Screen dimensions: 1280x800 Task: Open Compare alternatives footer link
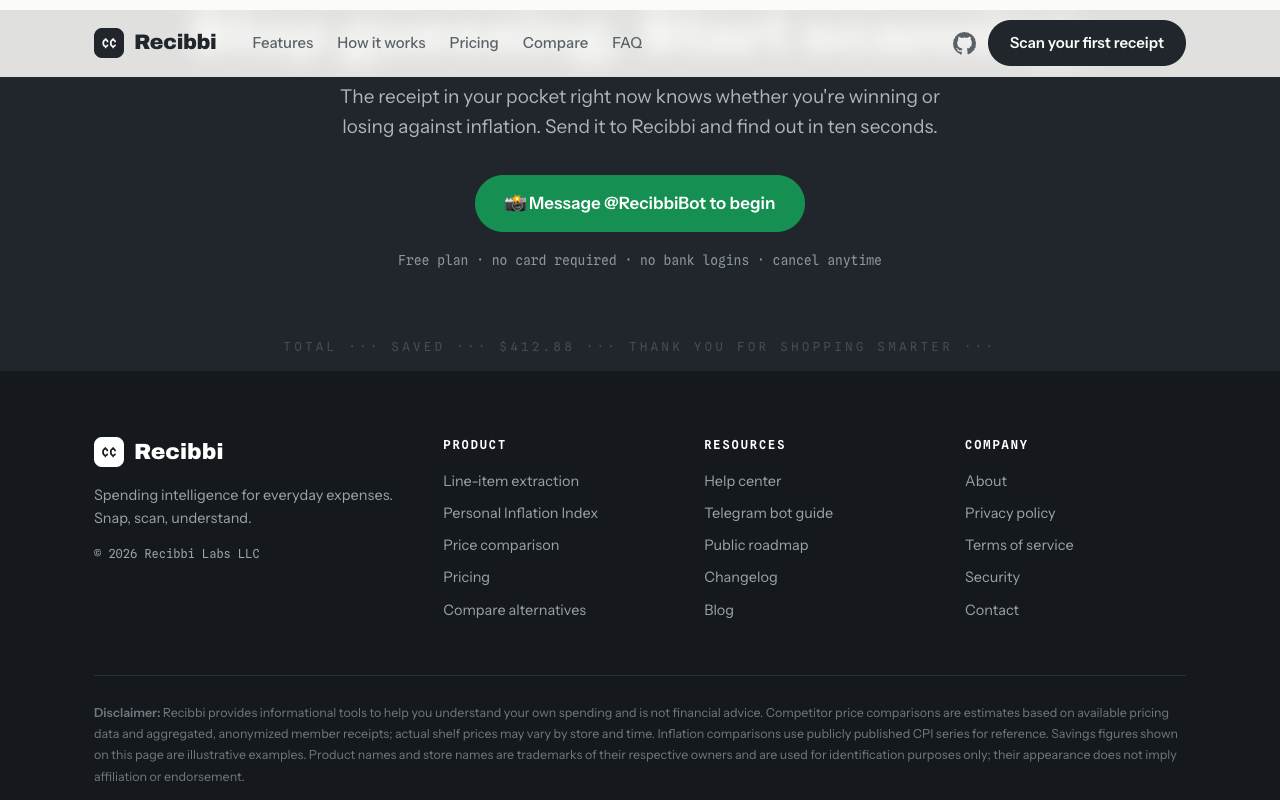click(514, 610)
